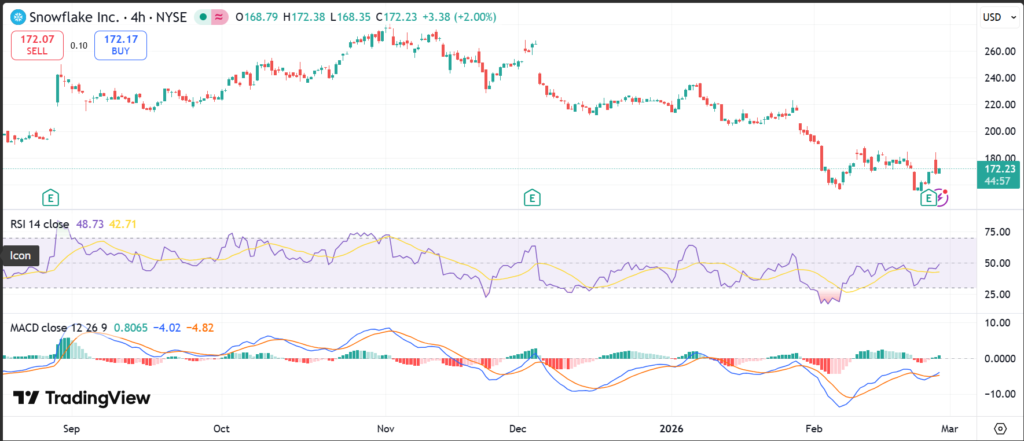Viewport: 1024px width, 441px height.
Task: Click the earnings 'E' marker near December
Action: [x=532, y=198]
